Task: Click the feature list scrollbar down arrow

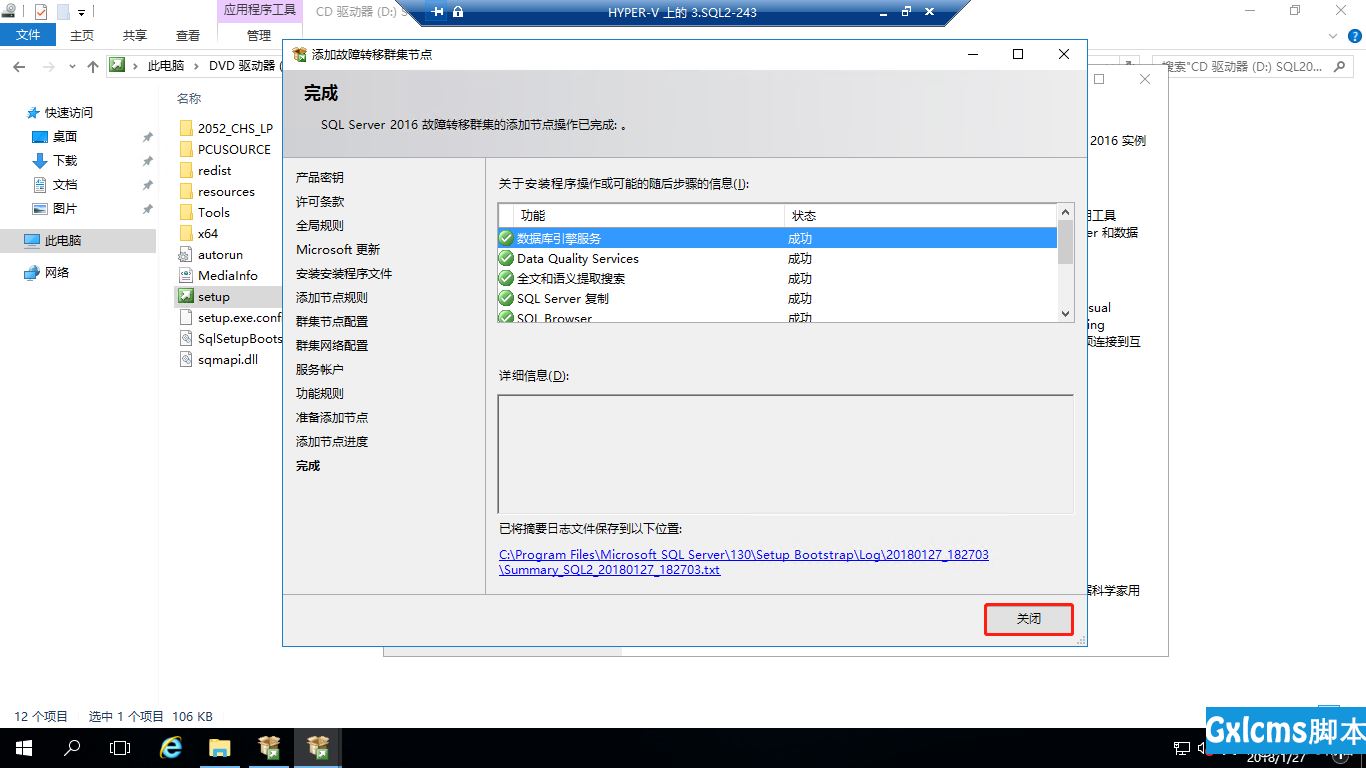Action: pyautogui.click(x=1065, y=314)
